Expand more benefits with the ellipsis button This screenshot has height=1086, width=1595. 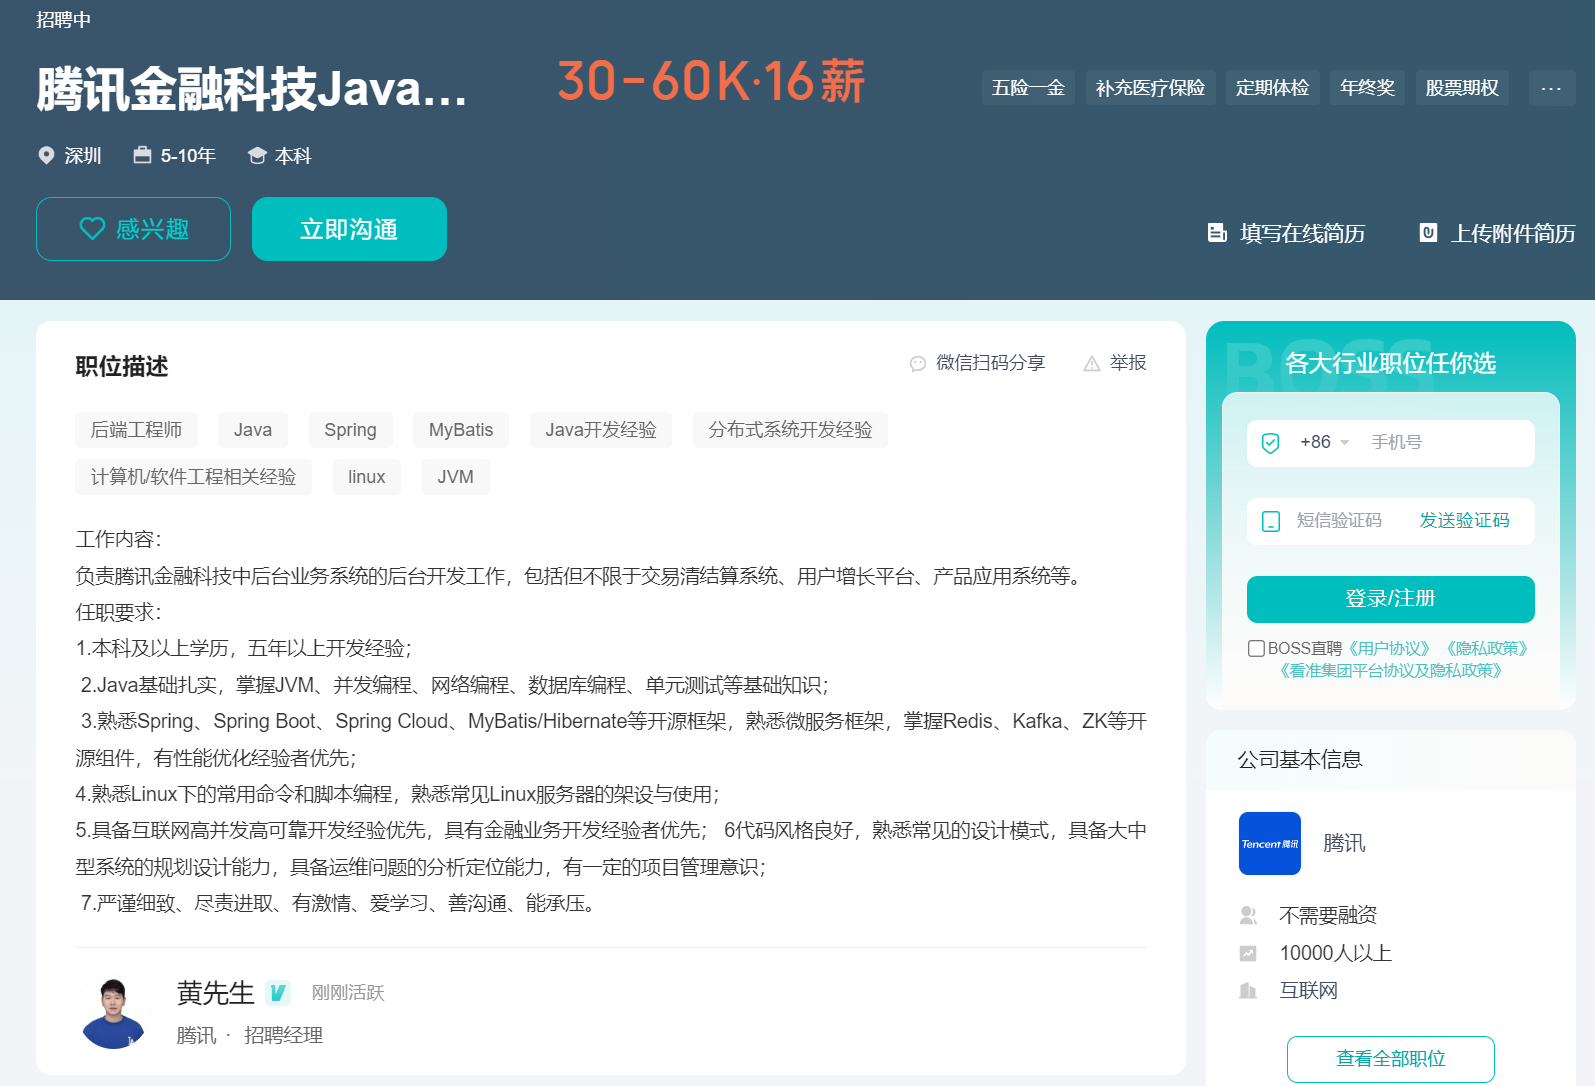[x=1552, y=88]
